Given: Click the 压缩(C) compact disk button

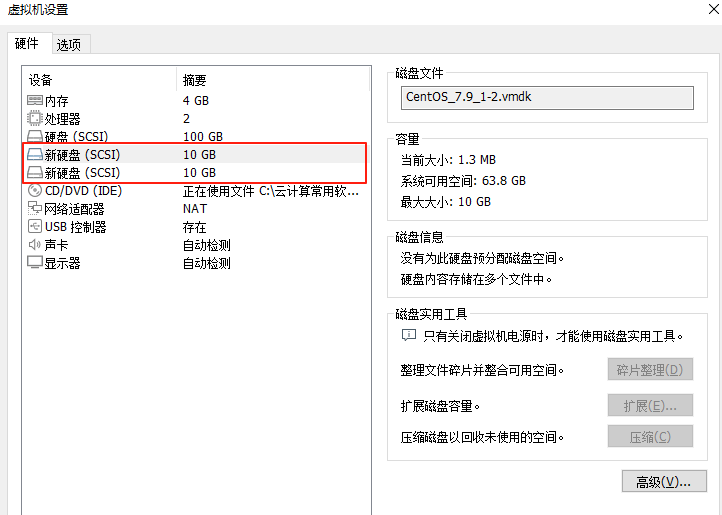Looking at the screenshot, I should 650,436.
